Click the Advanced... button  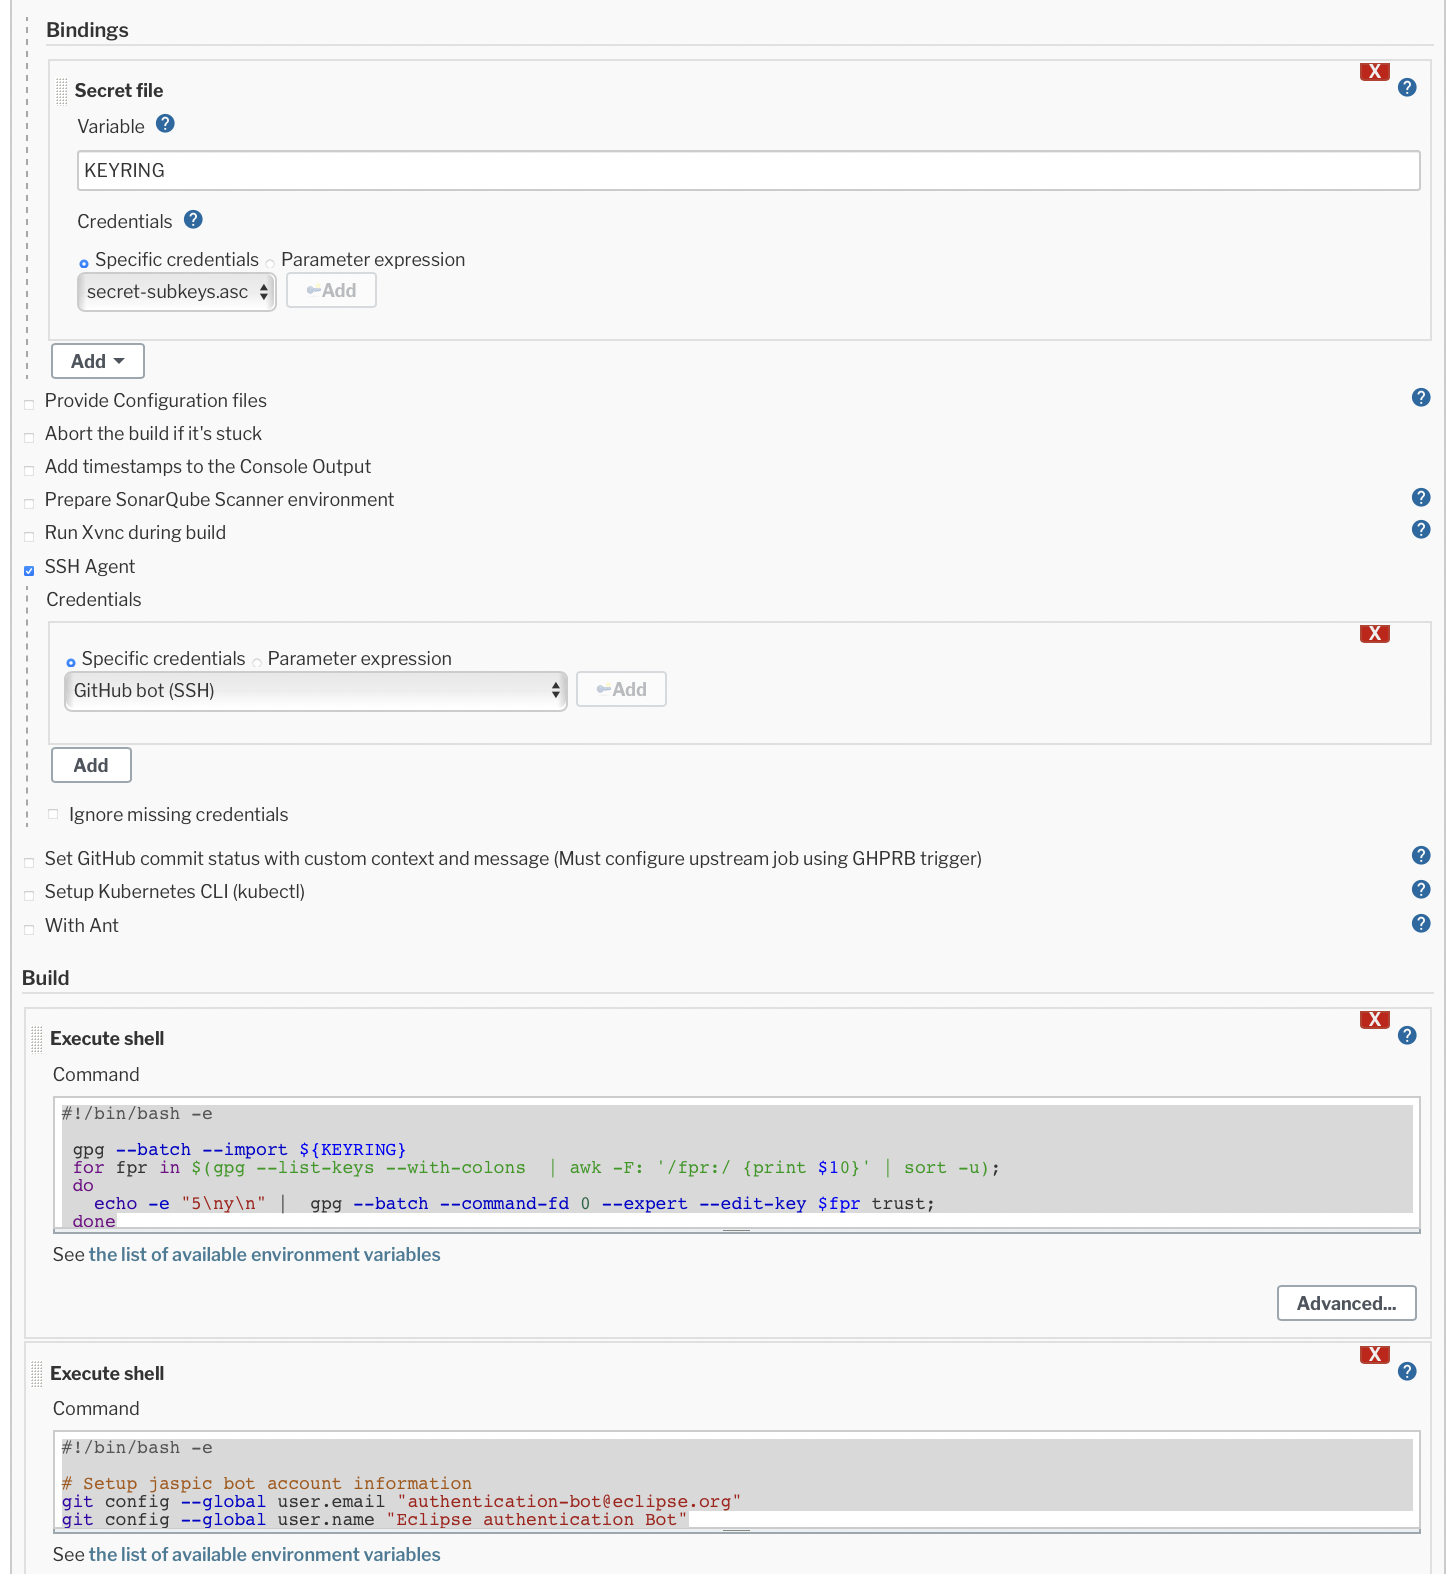coord(1346,1303)
